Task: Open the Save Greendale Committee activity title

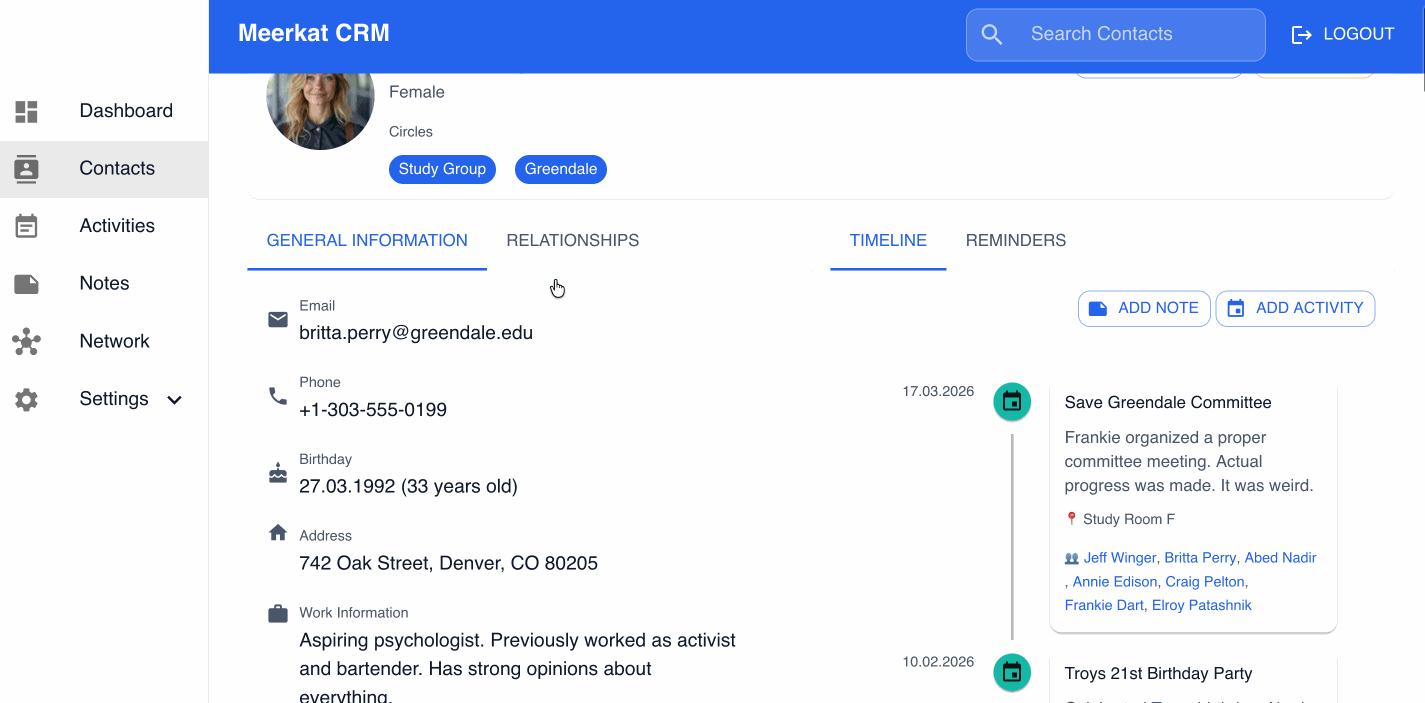Action: point(1168,403)
